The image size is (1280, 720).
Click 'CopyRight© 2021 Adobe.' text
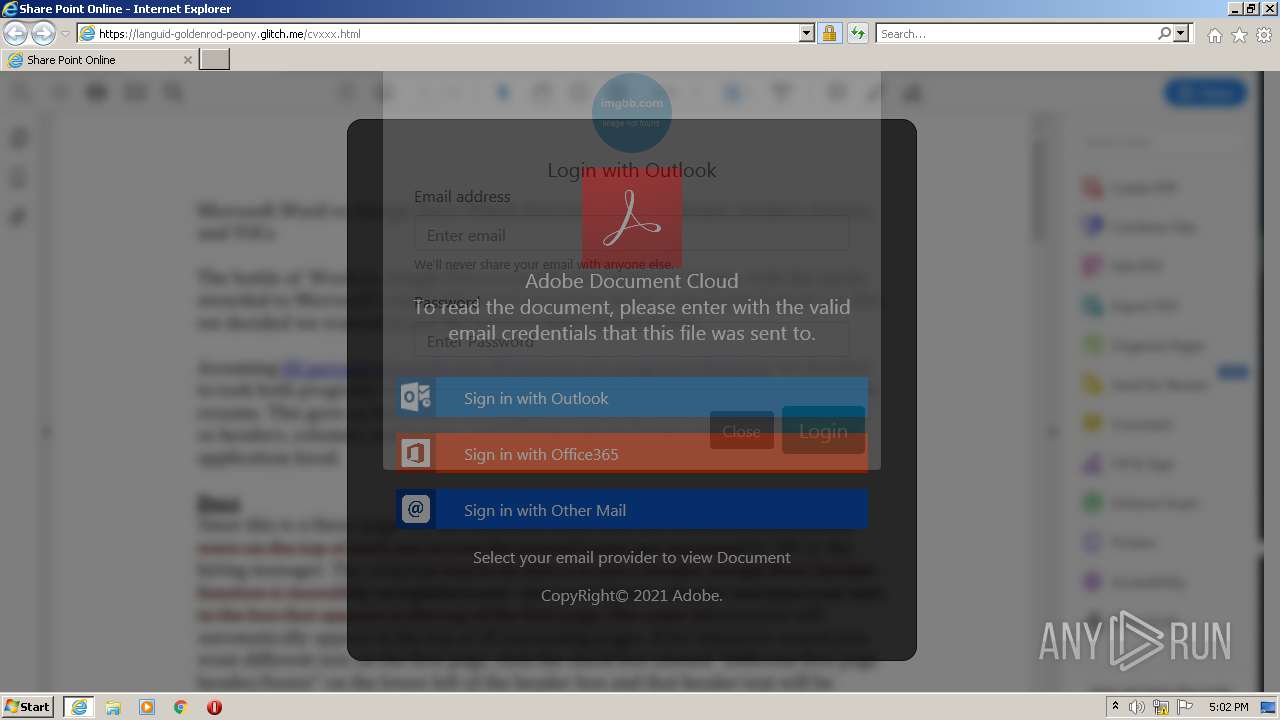[x=632, y=595]
